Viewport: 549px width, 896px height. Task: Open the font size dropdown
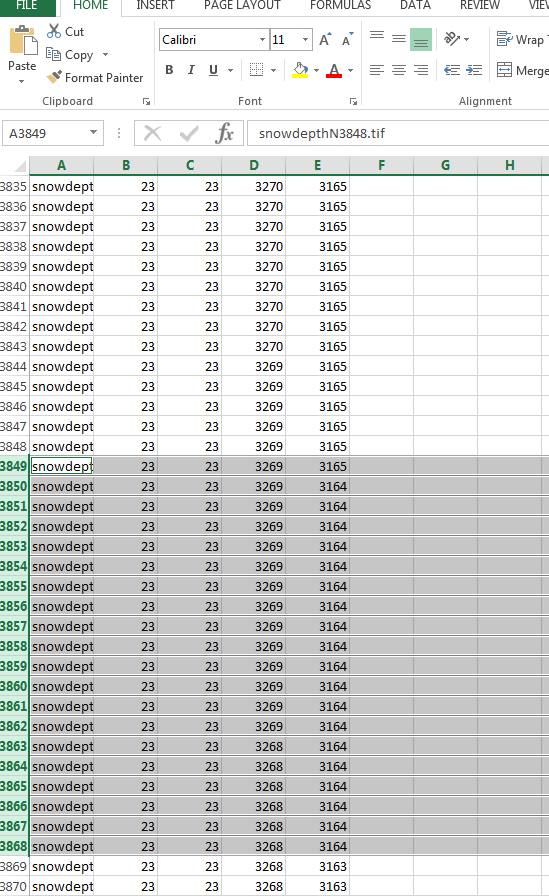click(x=306, y=40)
